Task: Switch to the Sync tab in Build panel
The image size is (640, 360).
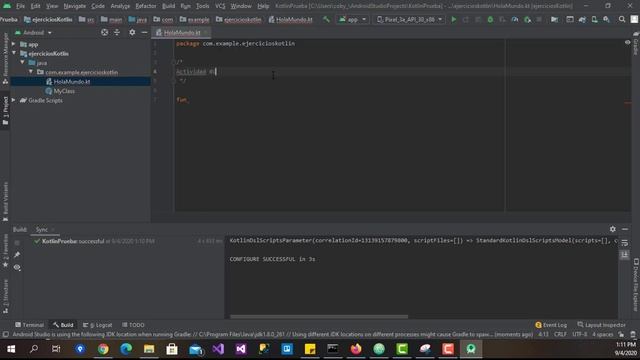Action: click(42, 229)
